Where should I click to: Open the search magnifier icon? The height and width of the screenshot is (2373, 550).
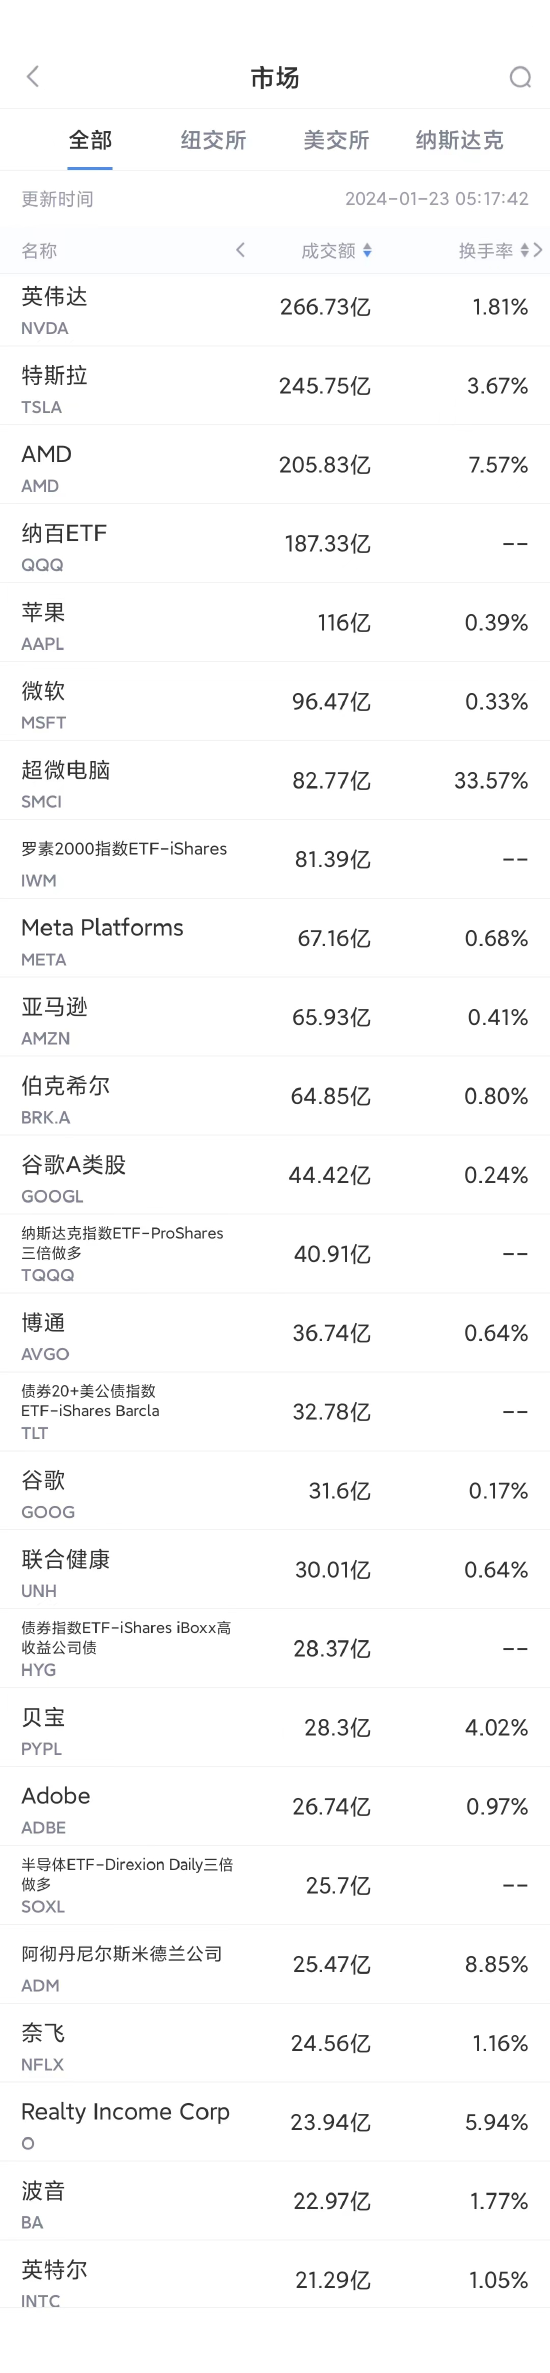[520, 77]
